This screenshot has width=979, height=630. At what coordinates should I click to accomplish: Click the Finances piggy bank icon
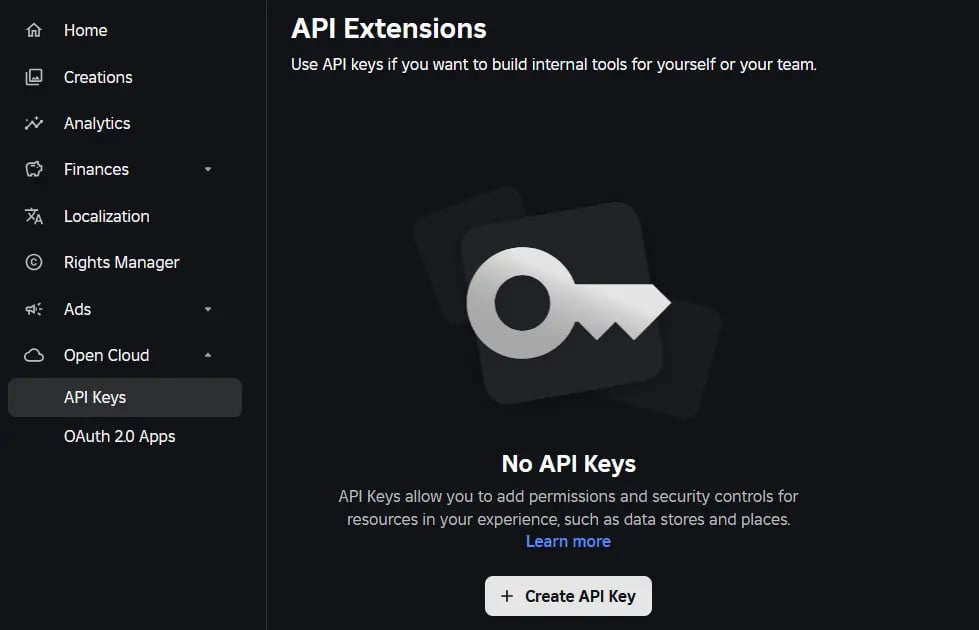click(34, 169)
